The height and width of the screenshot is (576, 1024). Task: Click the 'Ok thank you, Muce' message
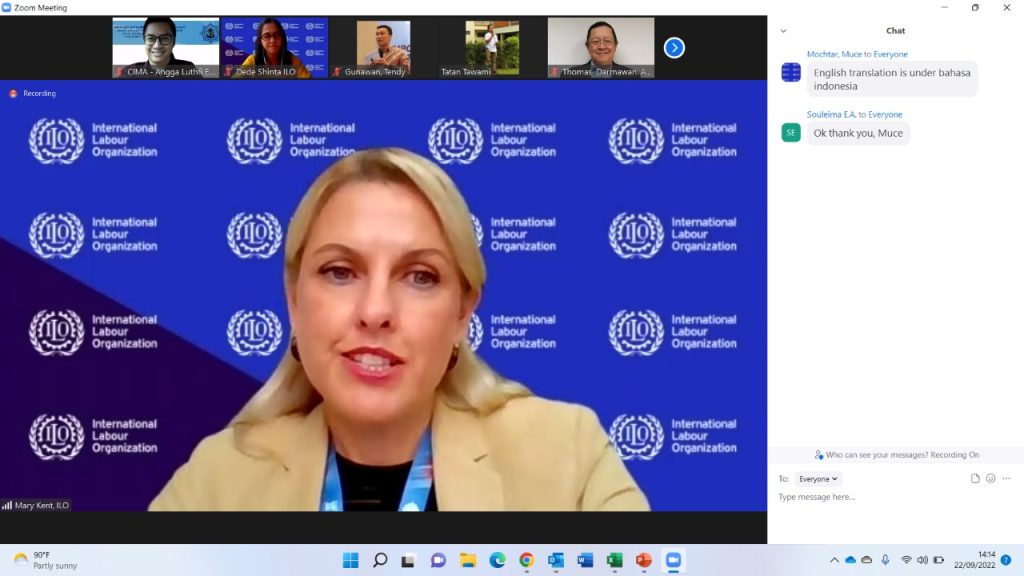tap(858, 133)
